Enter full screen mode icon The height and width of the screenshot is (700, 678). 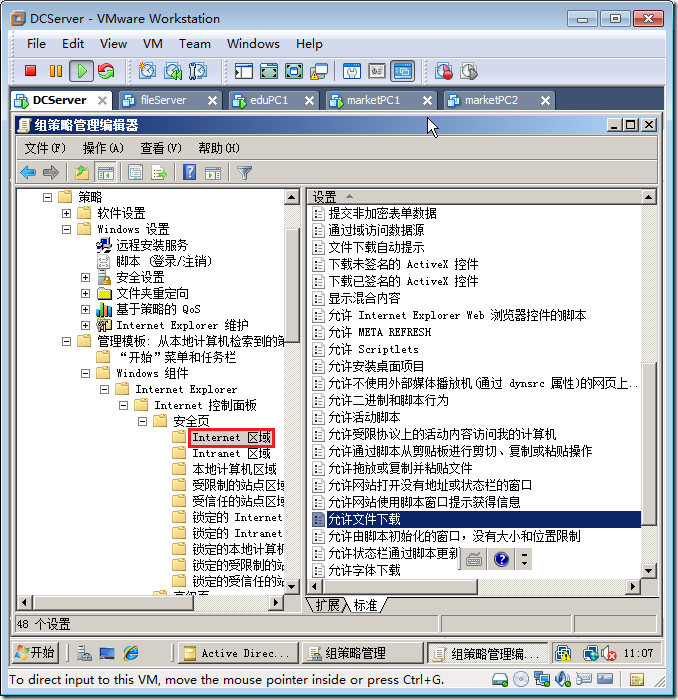[x=269, y=71]
